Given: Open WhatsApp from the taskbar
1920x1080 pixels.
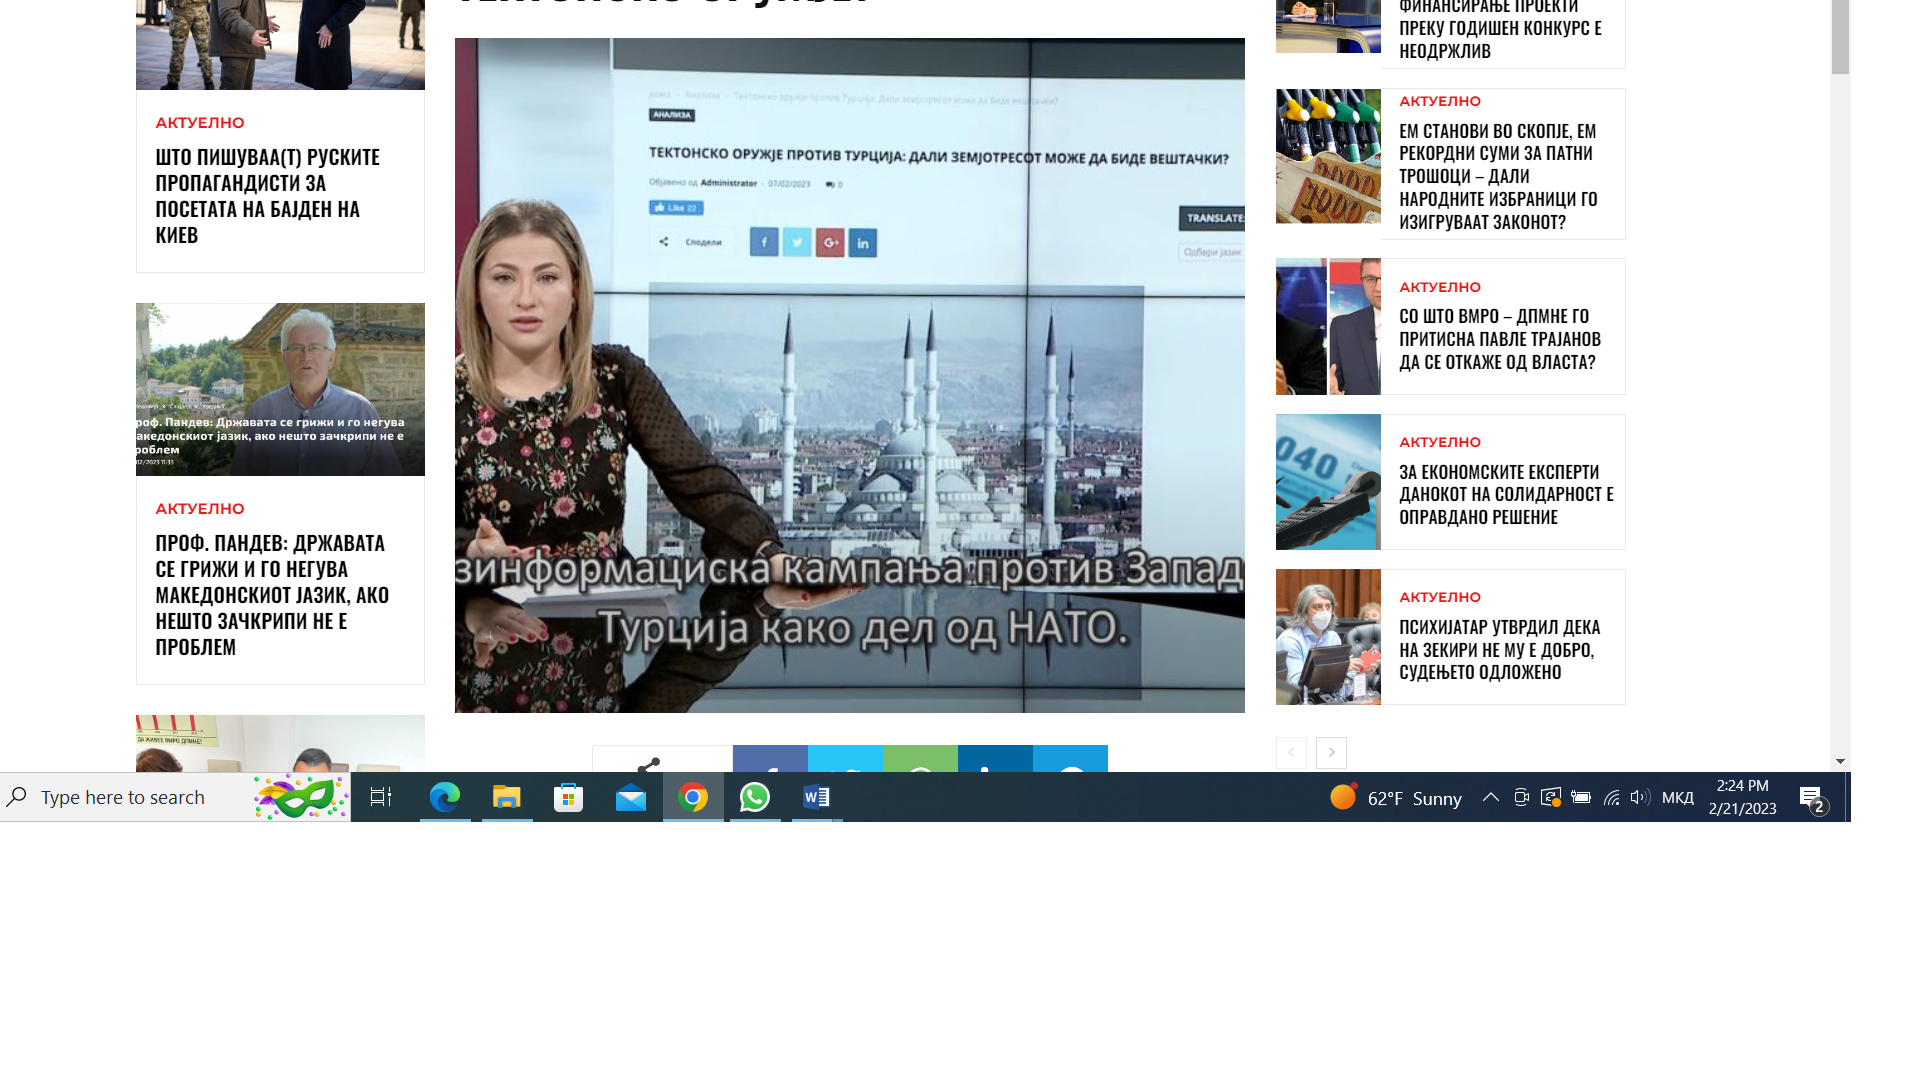Looking at the screenshot, I should (x=755, y=797).
